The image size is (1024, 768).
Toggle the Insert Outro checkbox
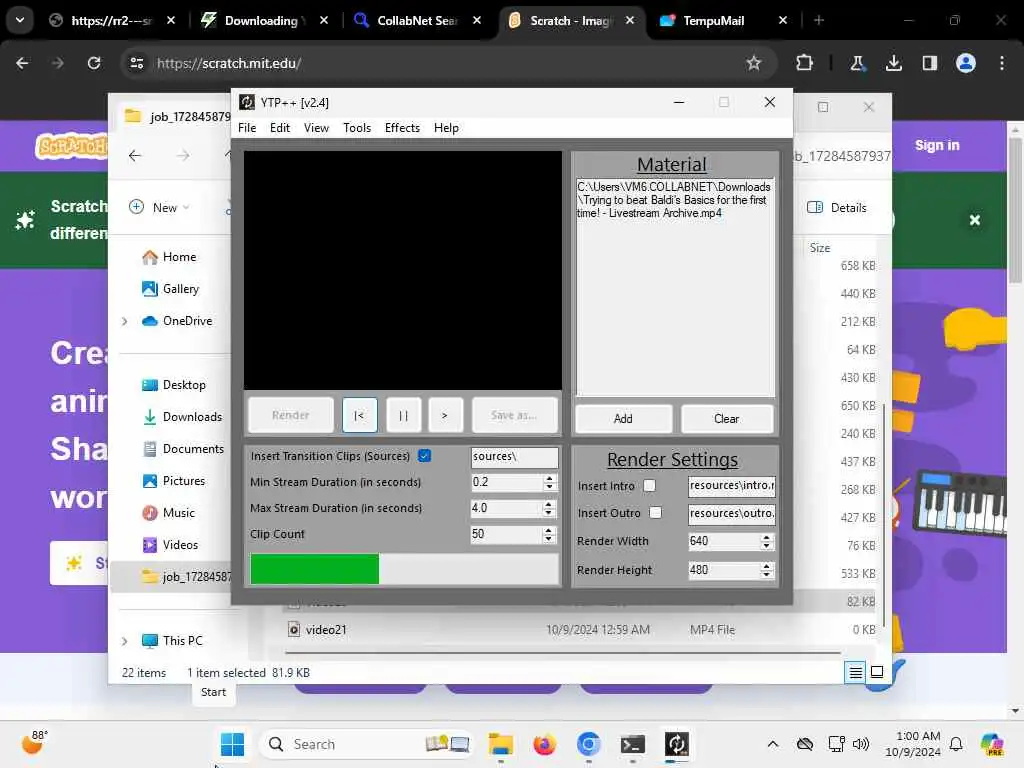[656, 513]
